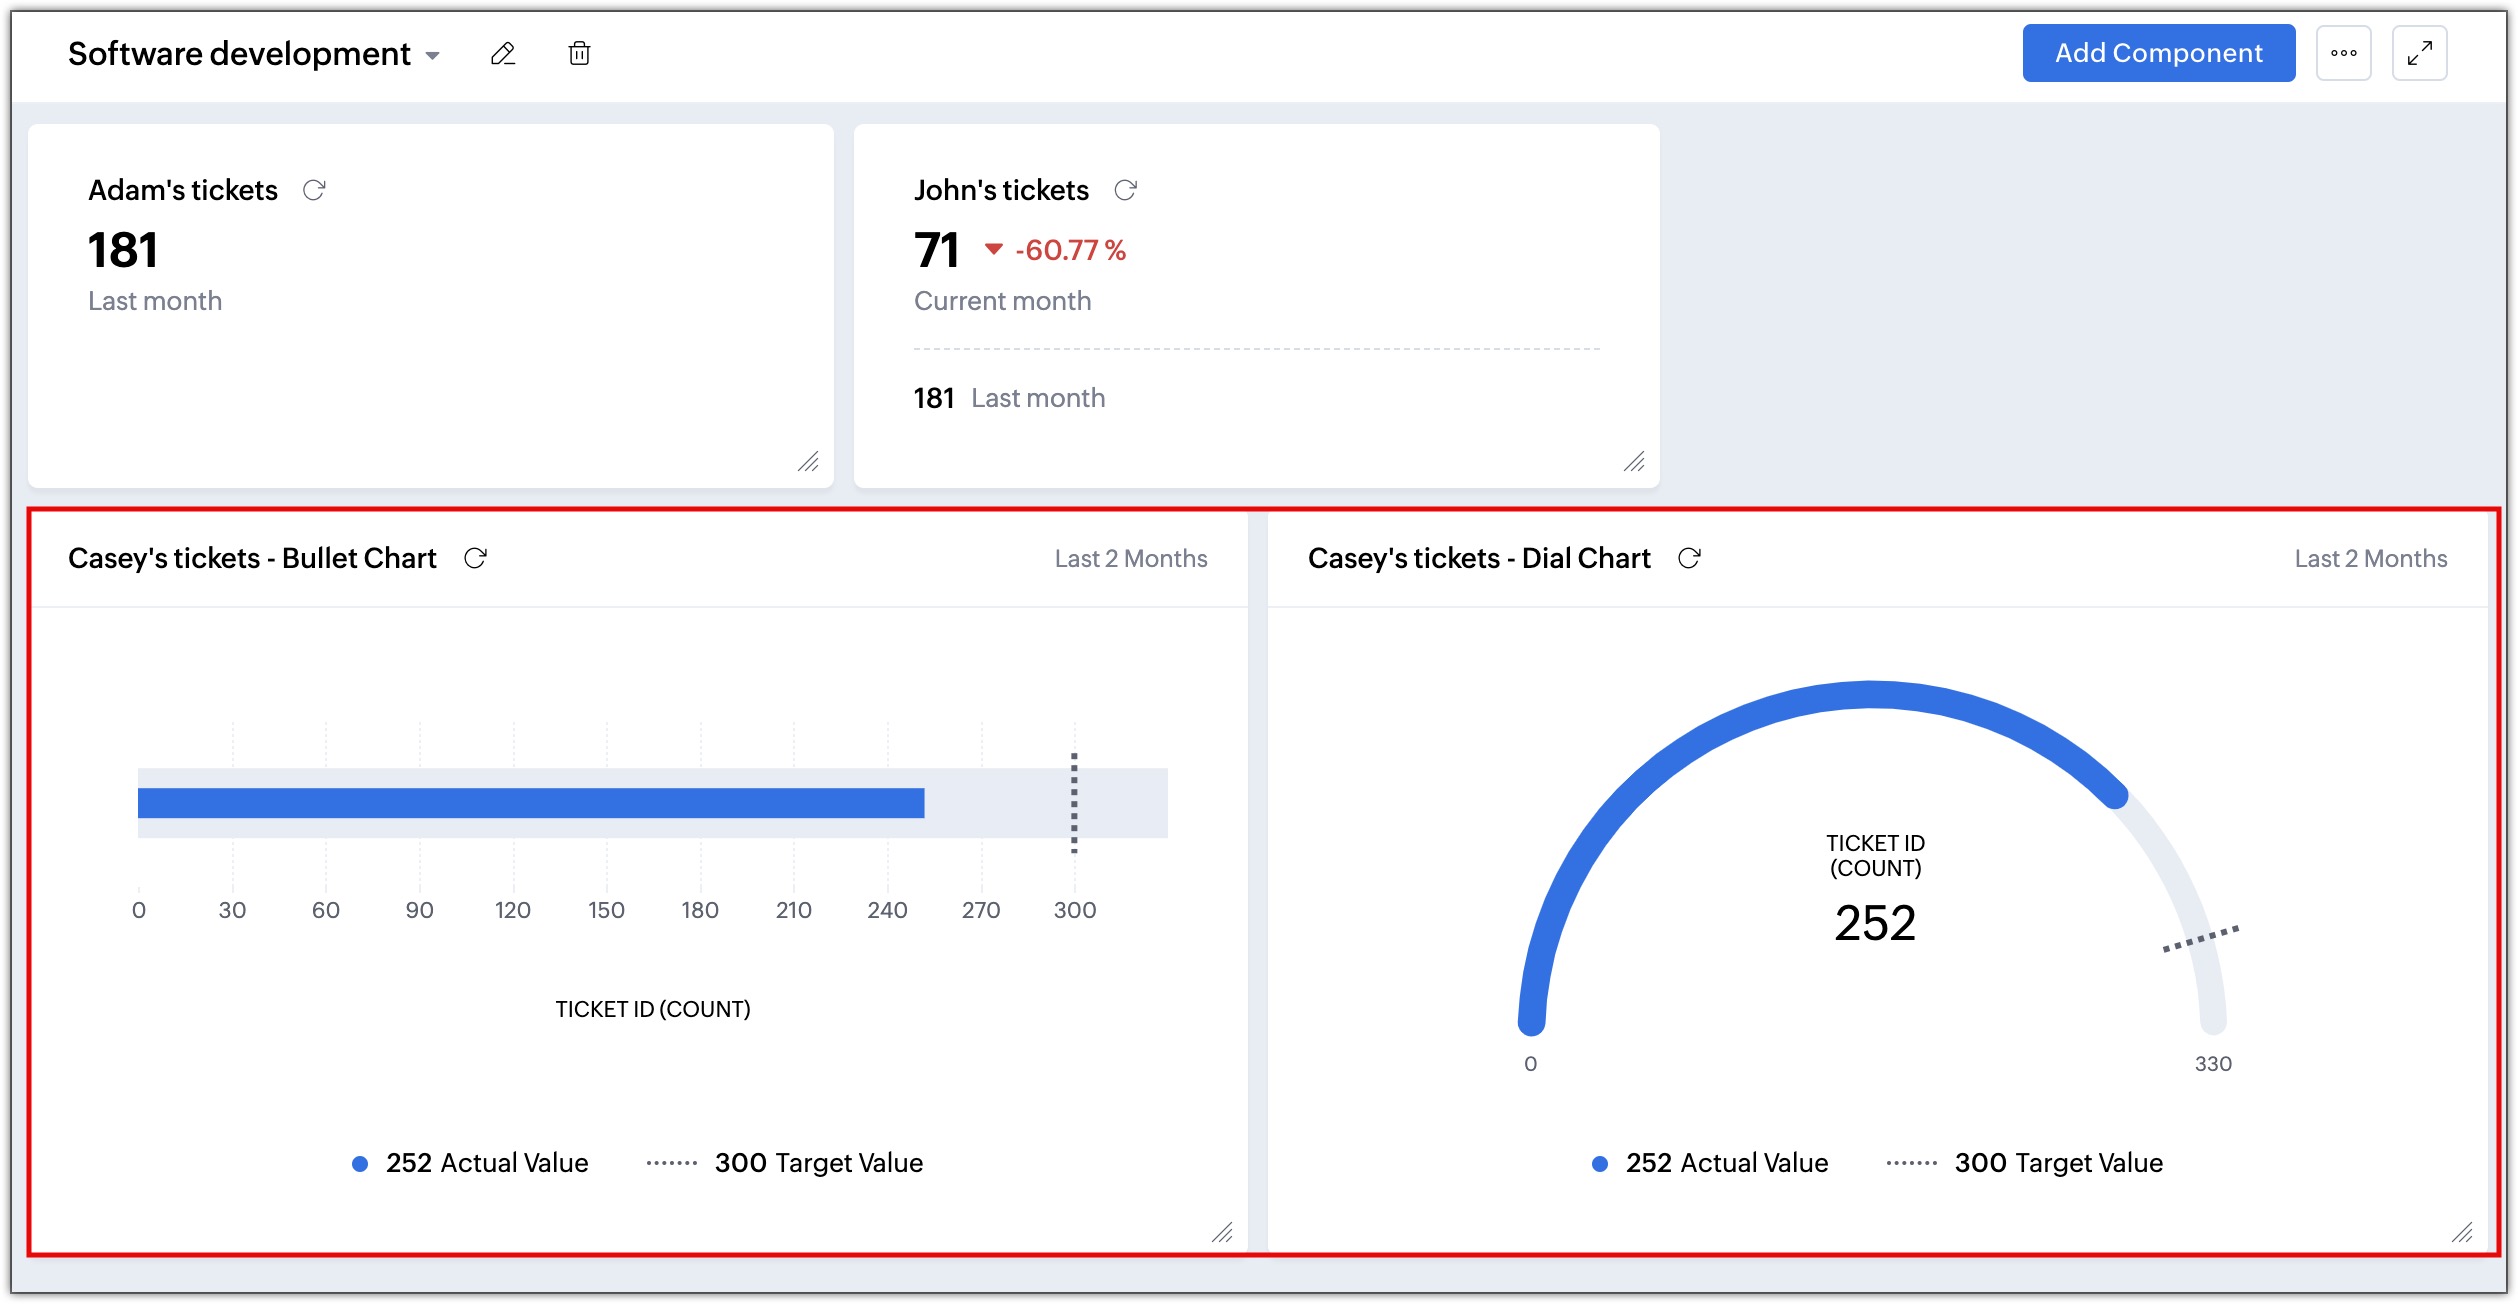This screenshot has width=2518, height=1304.
Task: Click the trash delete dashboard icon
Action: point(579,53)
